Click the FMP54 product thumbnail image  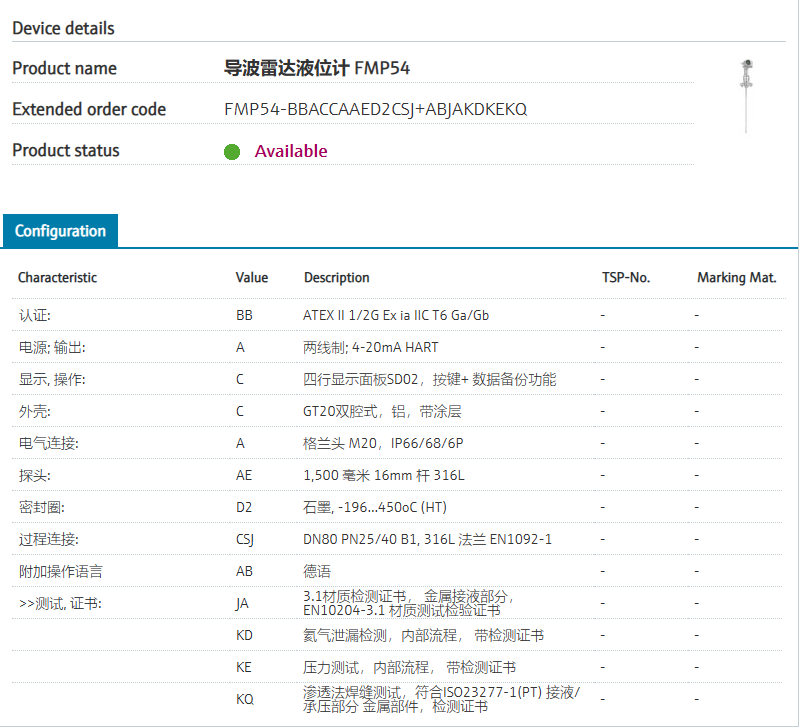pos(745,95)
